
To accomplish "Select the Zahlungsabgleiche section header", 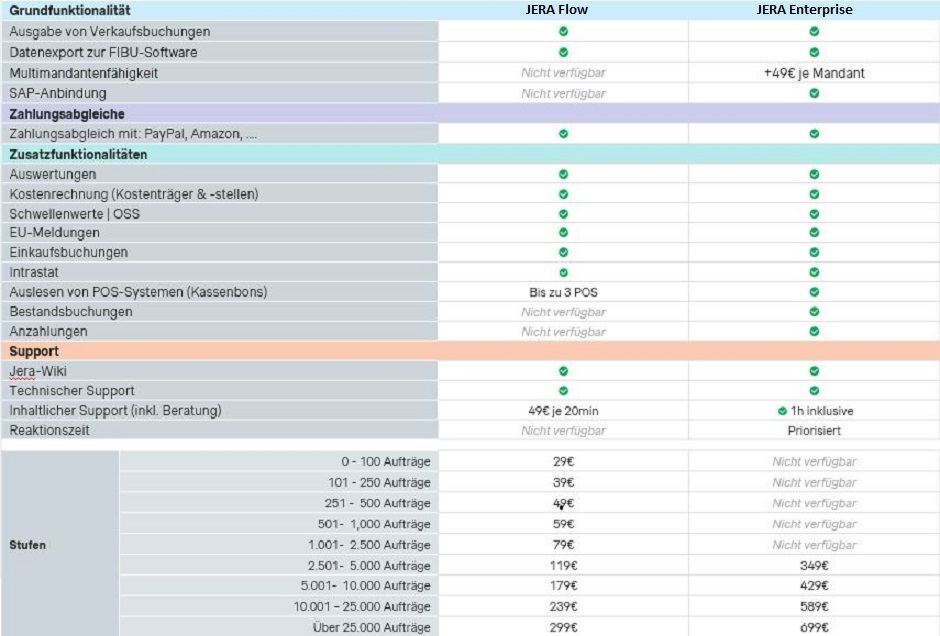I will pyautogui.click(x=67, y=114).
